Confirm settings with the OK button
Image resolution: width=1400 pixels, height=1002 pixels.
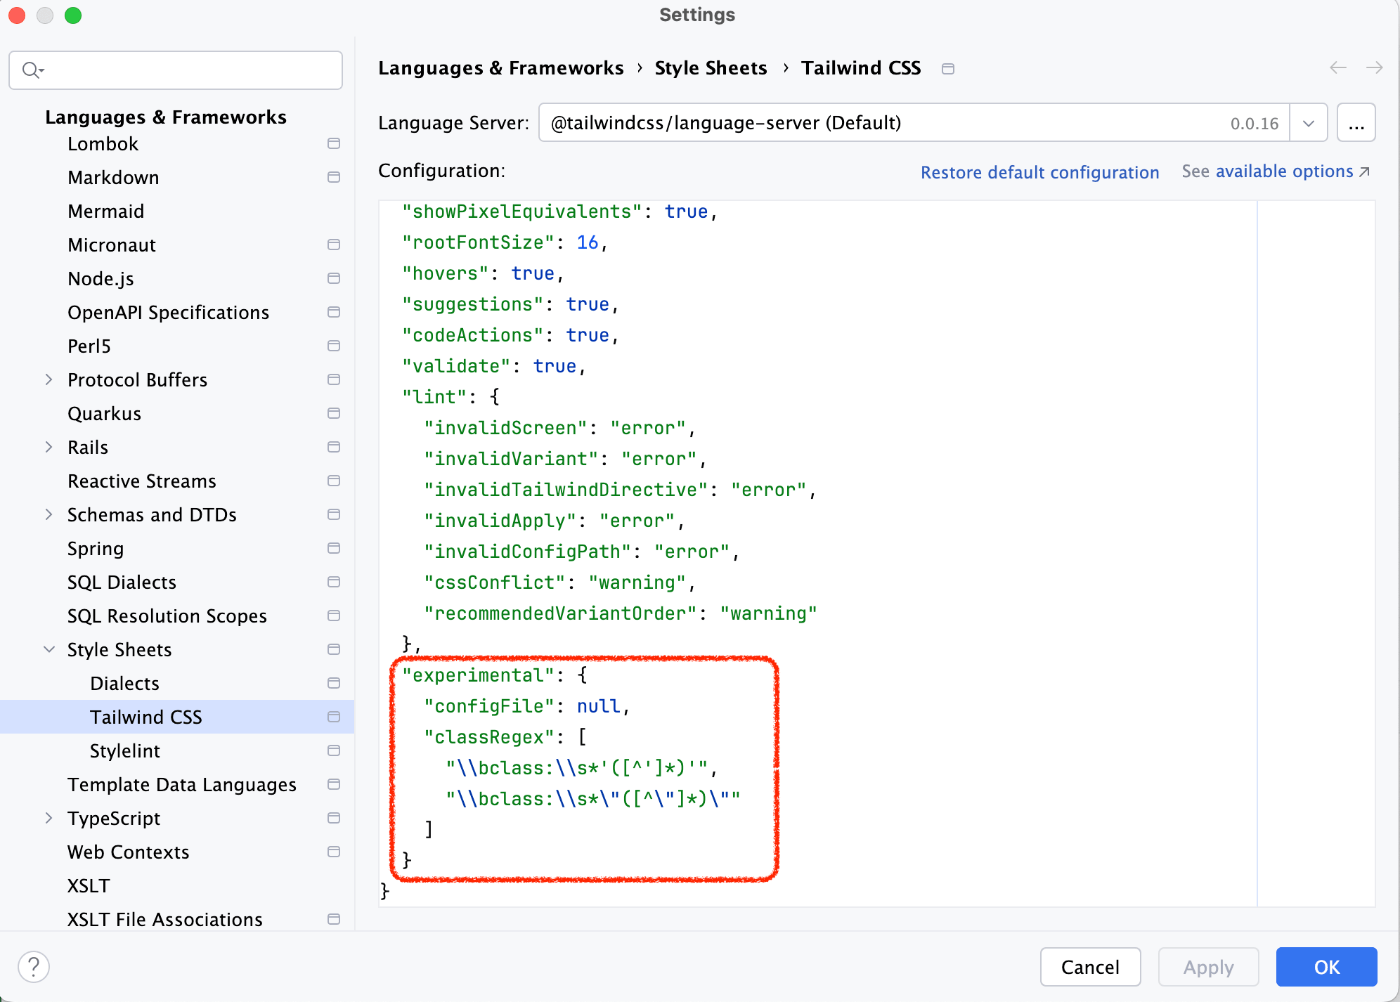tap(1326, 967)
